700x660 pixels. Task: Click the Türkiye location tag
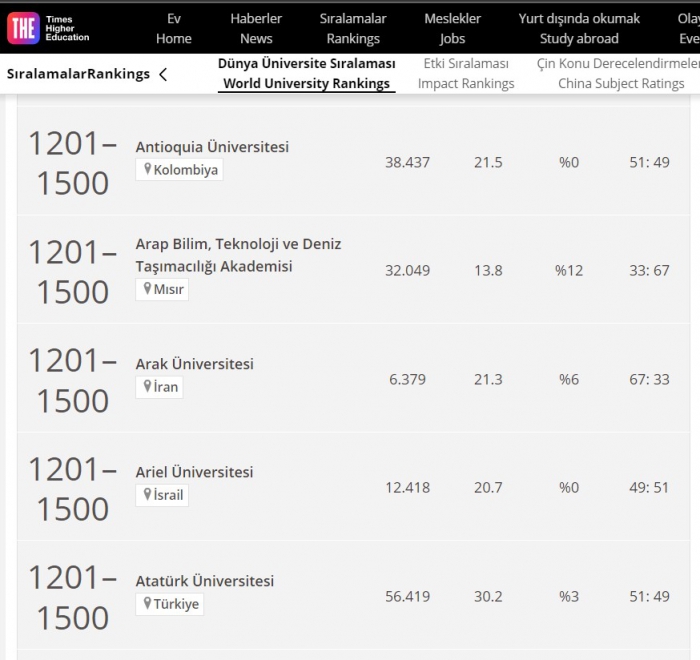click(170, 604)
